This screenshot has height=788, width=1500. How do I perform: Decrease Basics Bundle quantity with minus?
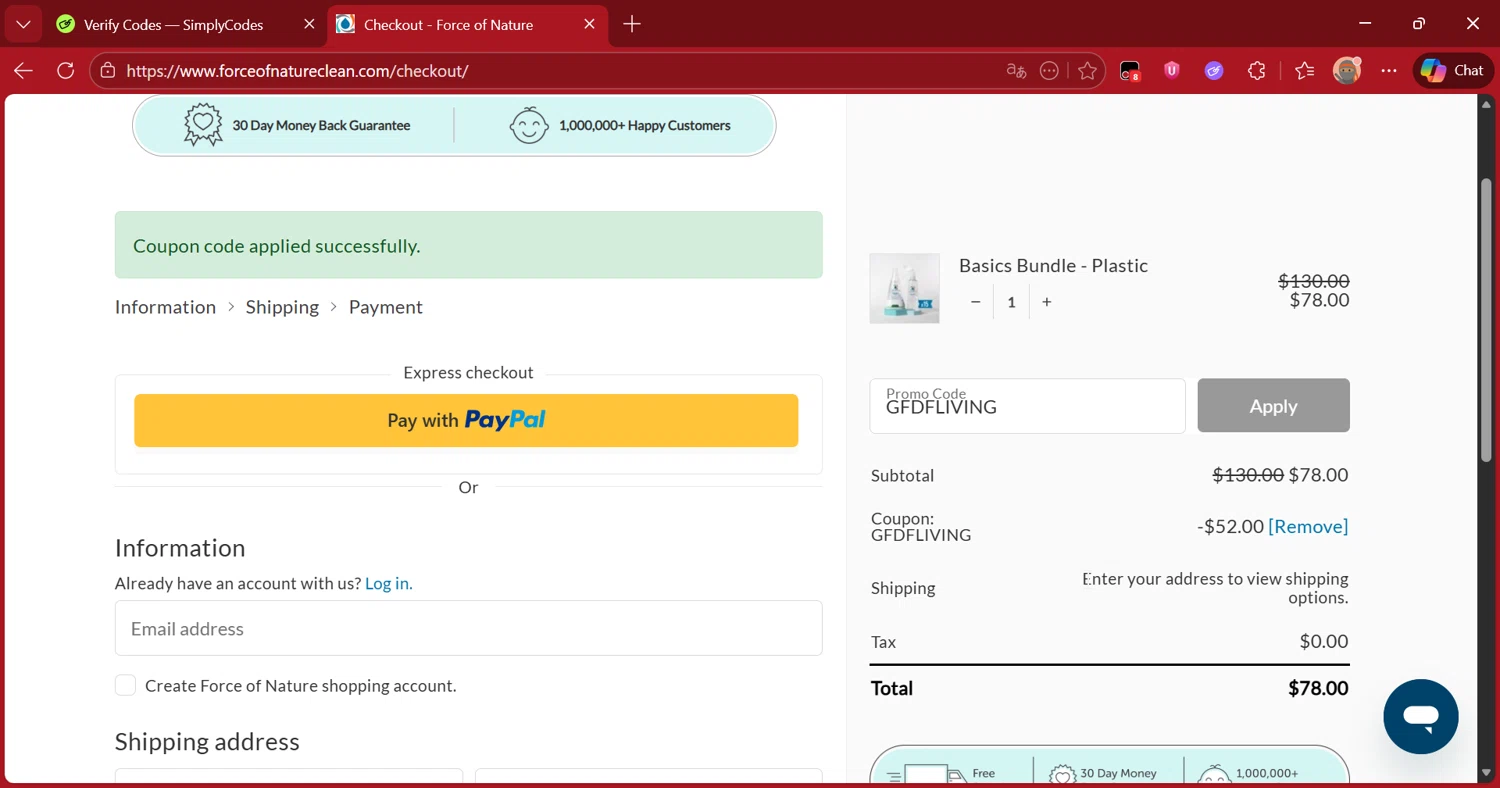click(x=976, y=302)
